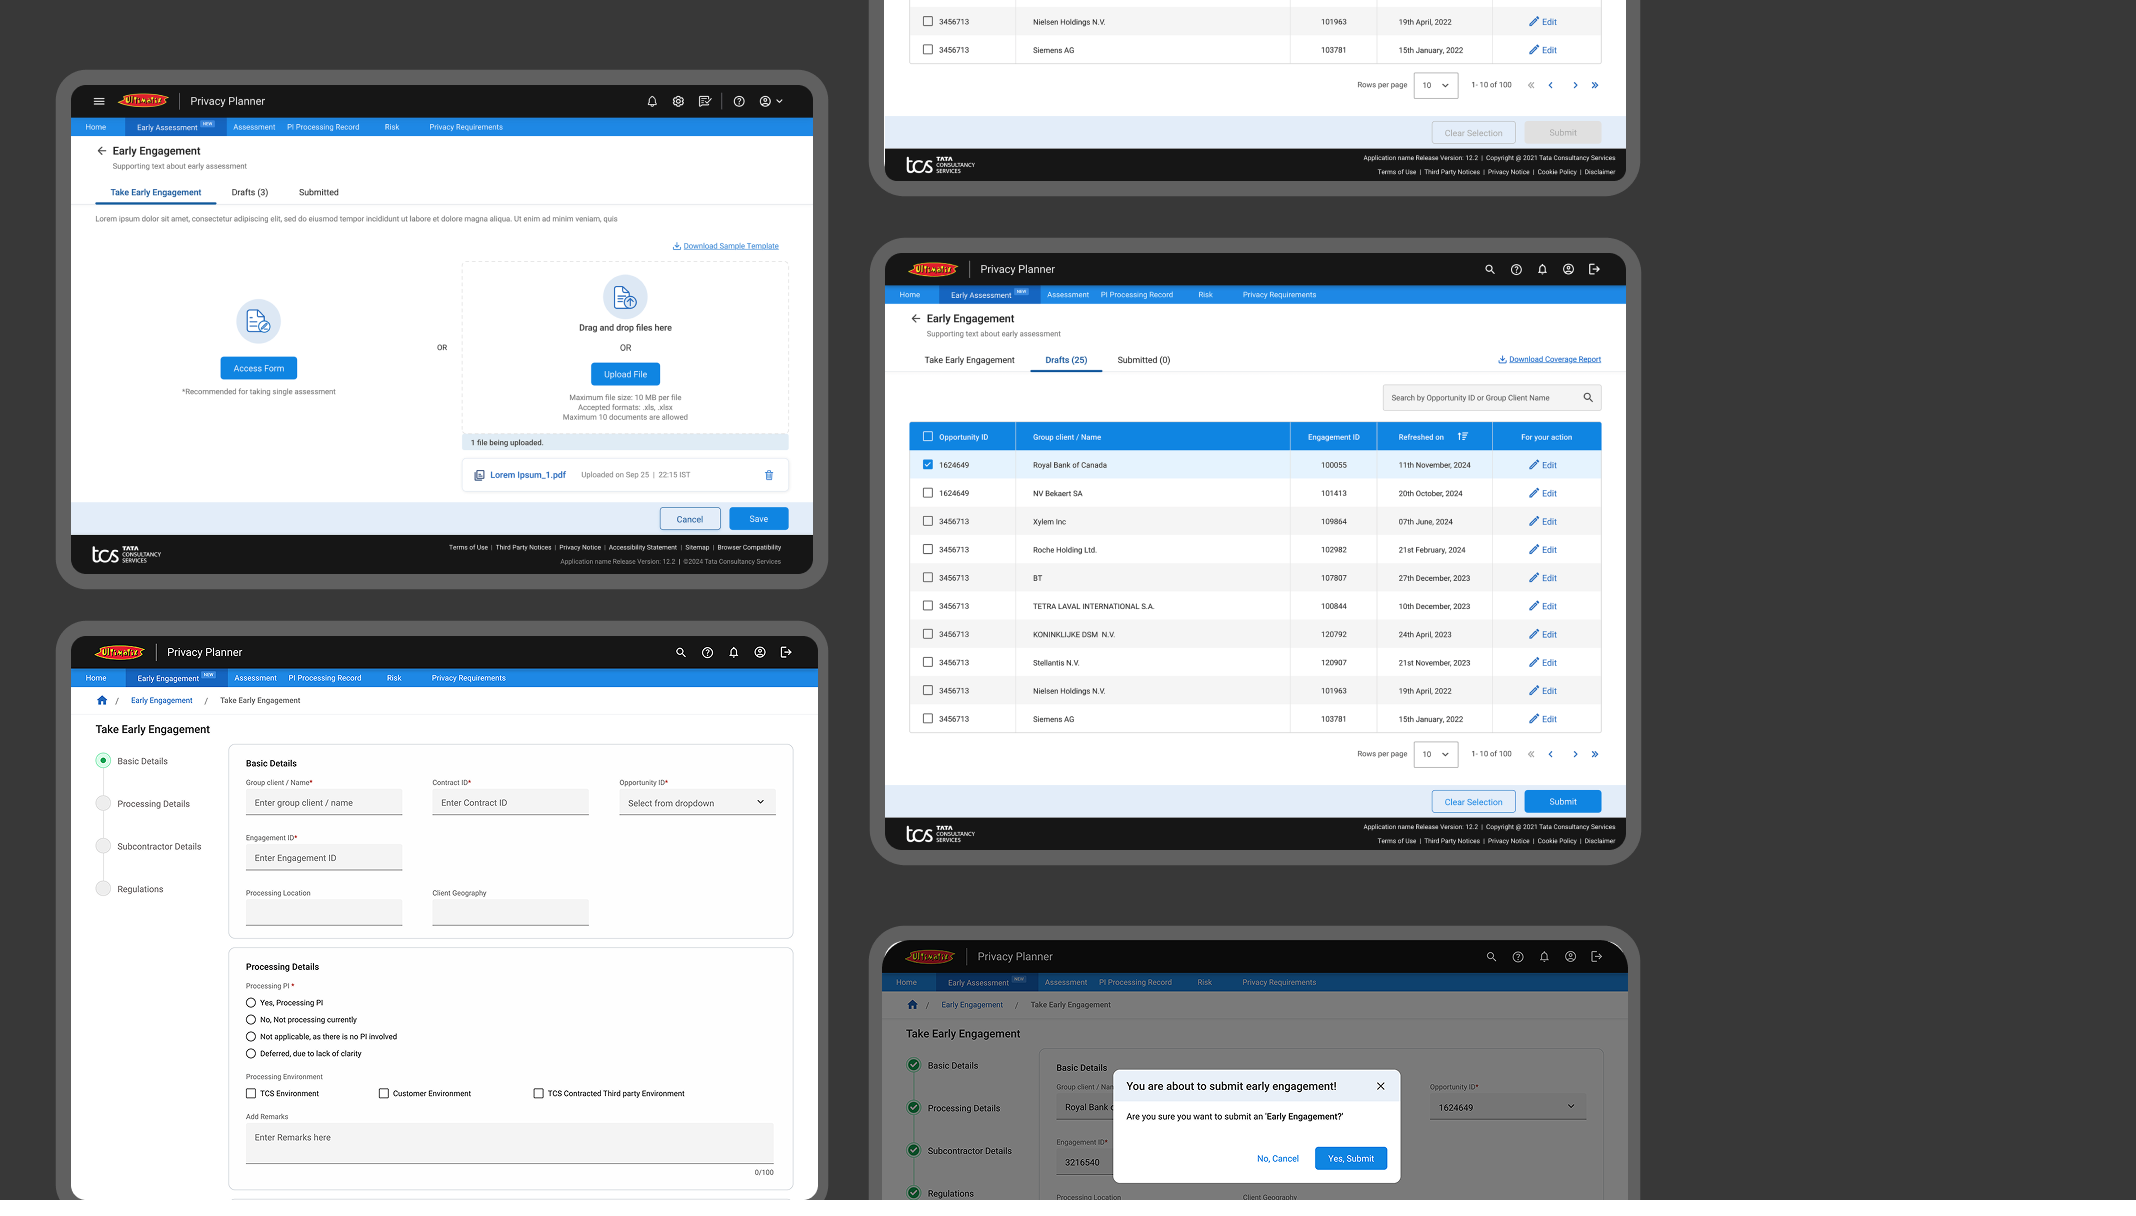Click the magnifier inside the Opportunity ID search field
The height and width of the screenshot is (1216, 2136).
pyautogui.click(x=1588, y=398)
